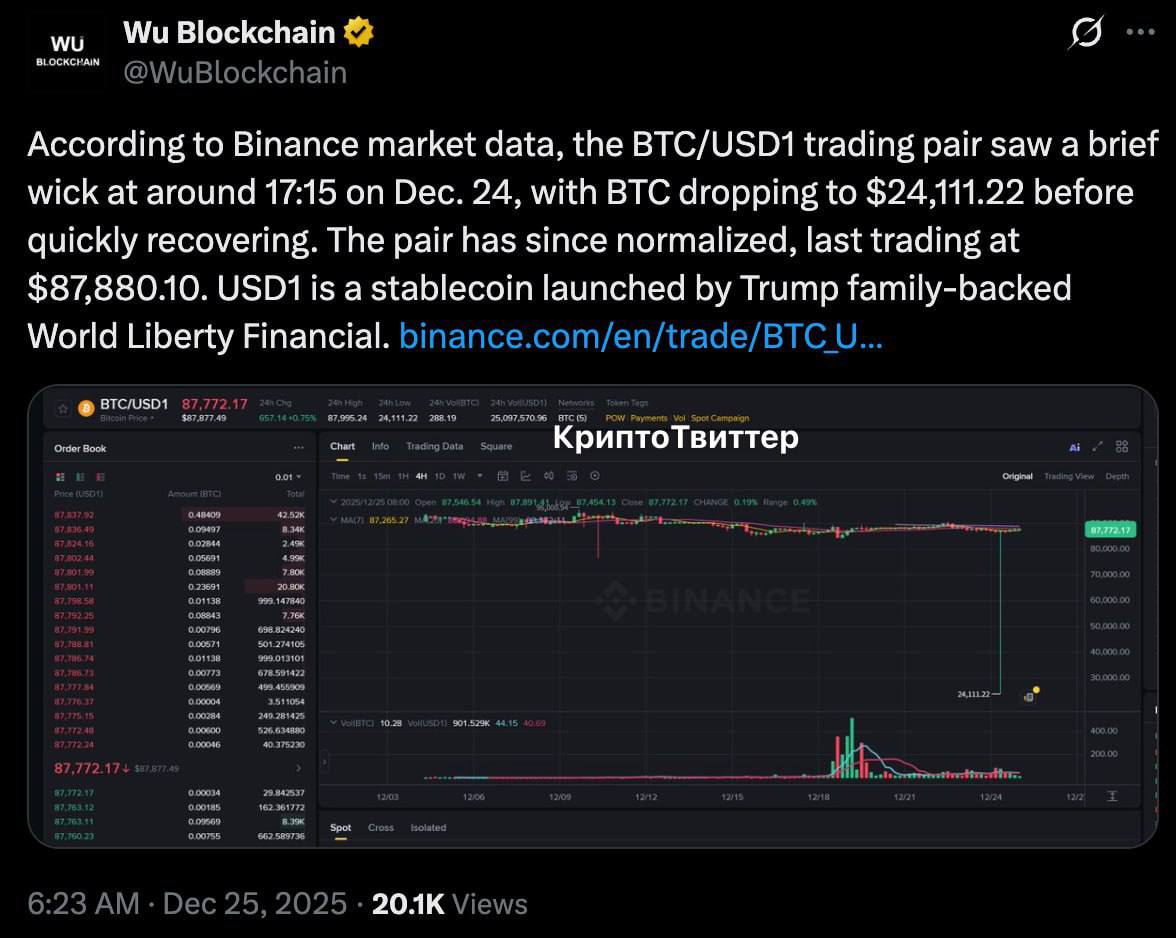Switch to the Trading Data tab
The width and height of the screenshot is (1176, 938).
tap(434, 446)
